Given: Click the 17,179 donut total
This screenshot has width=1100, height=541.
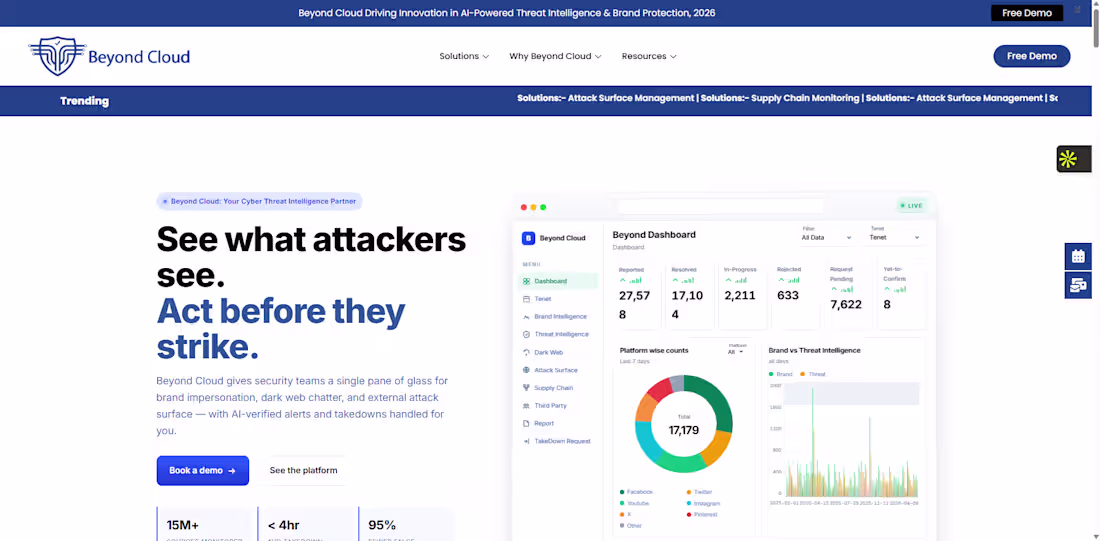Looking at the screenshot, I should click(683, 430).
